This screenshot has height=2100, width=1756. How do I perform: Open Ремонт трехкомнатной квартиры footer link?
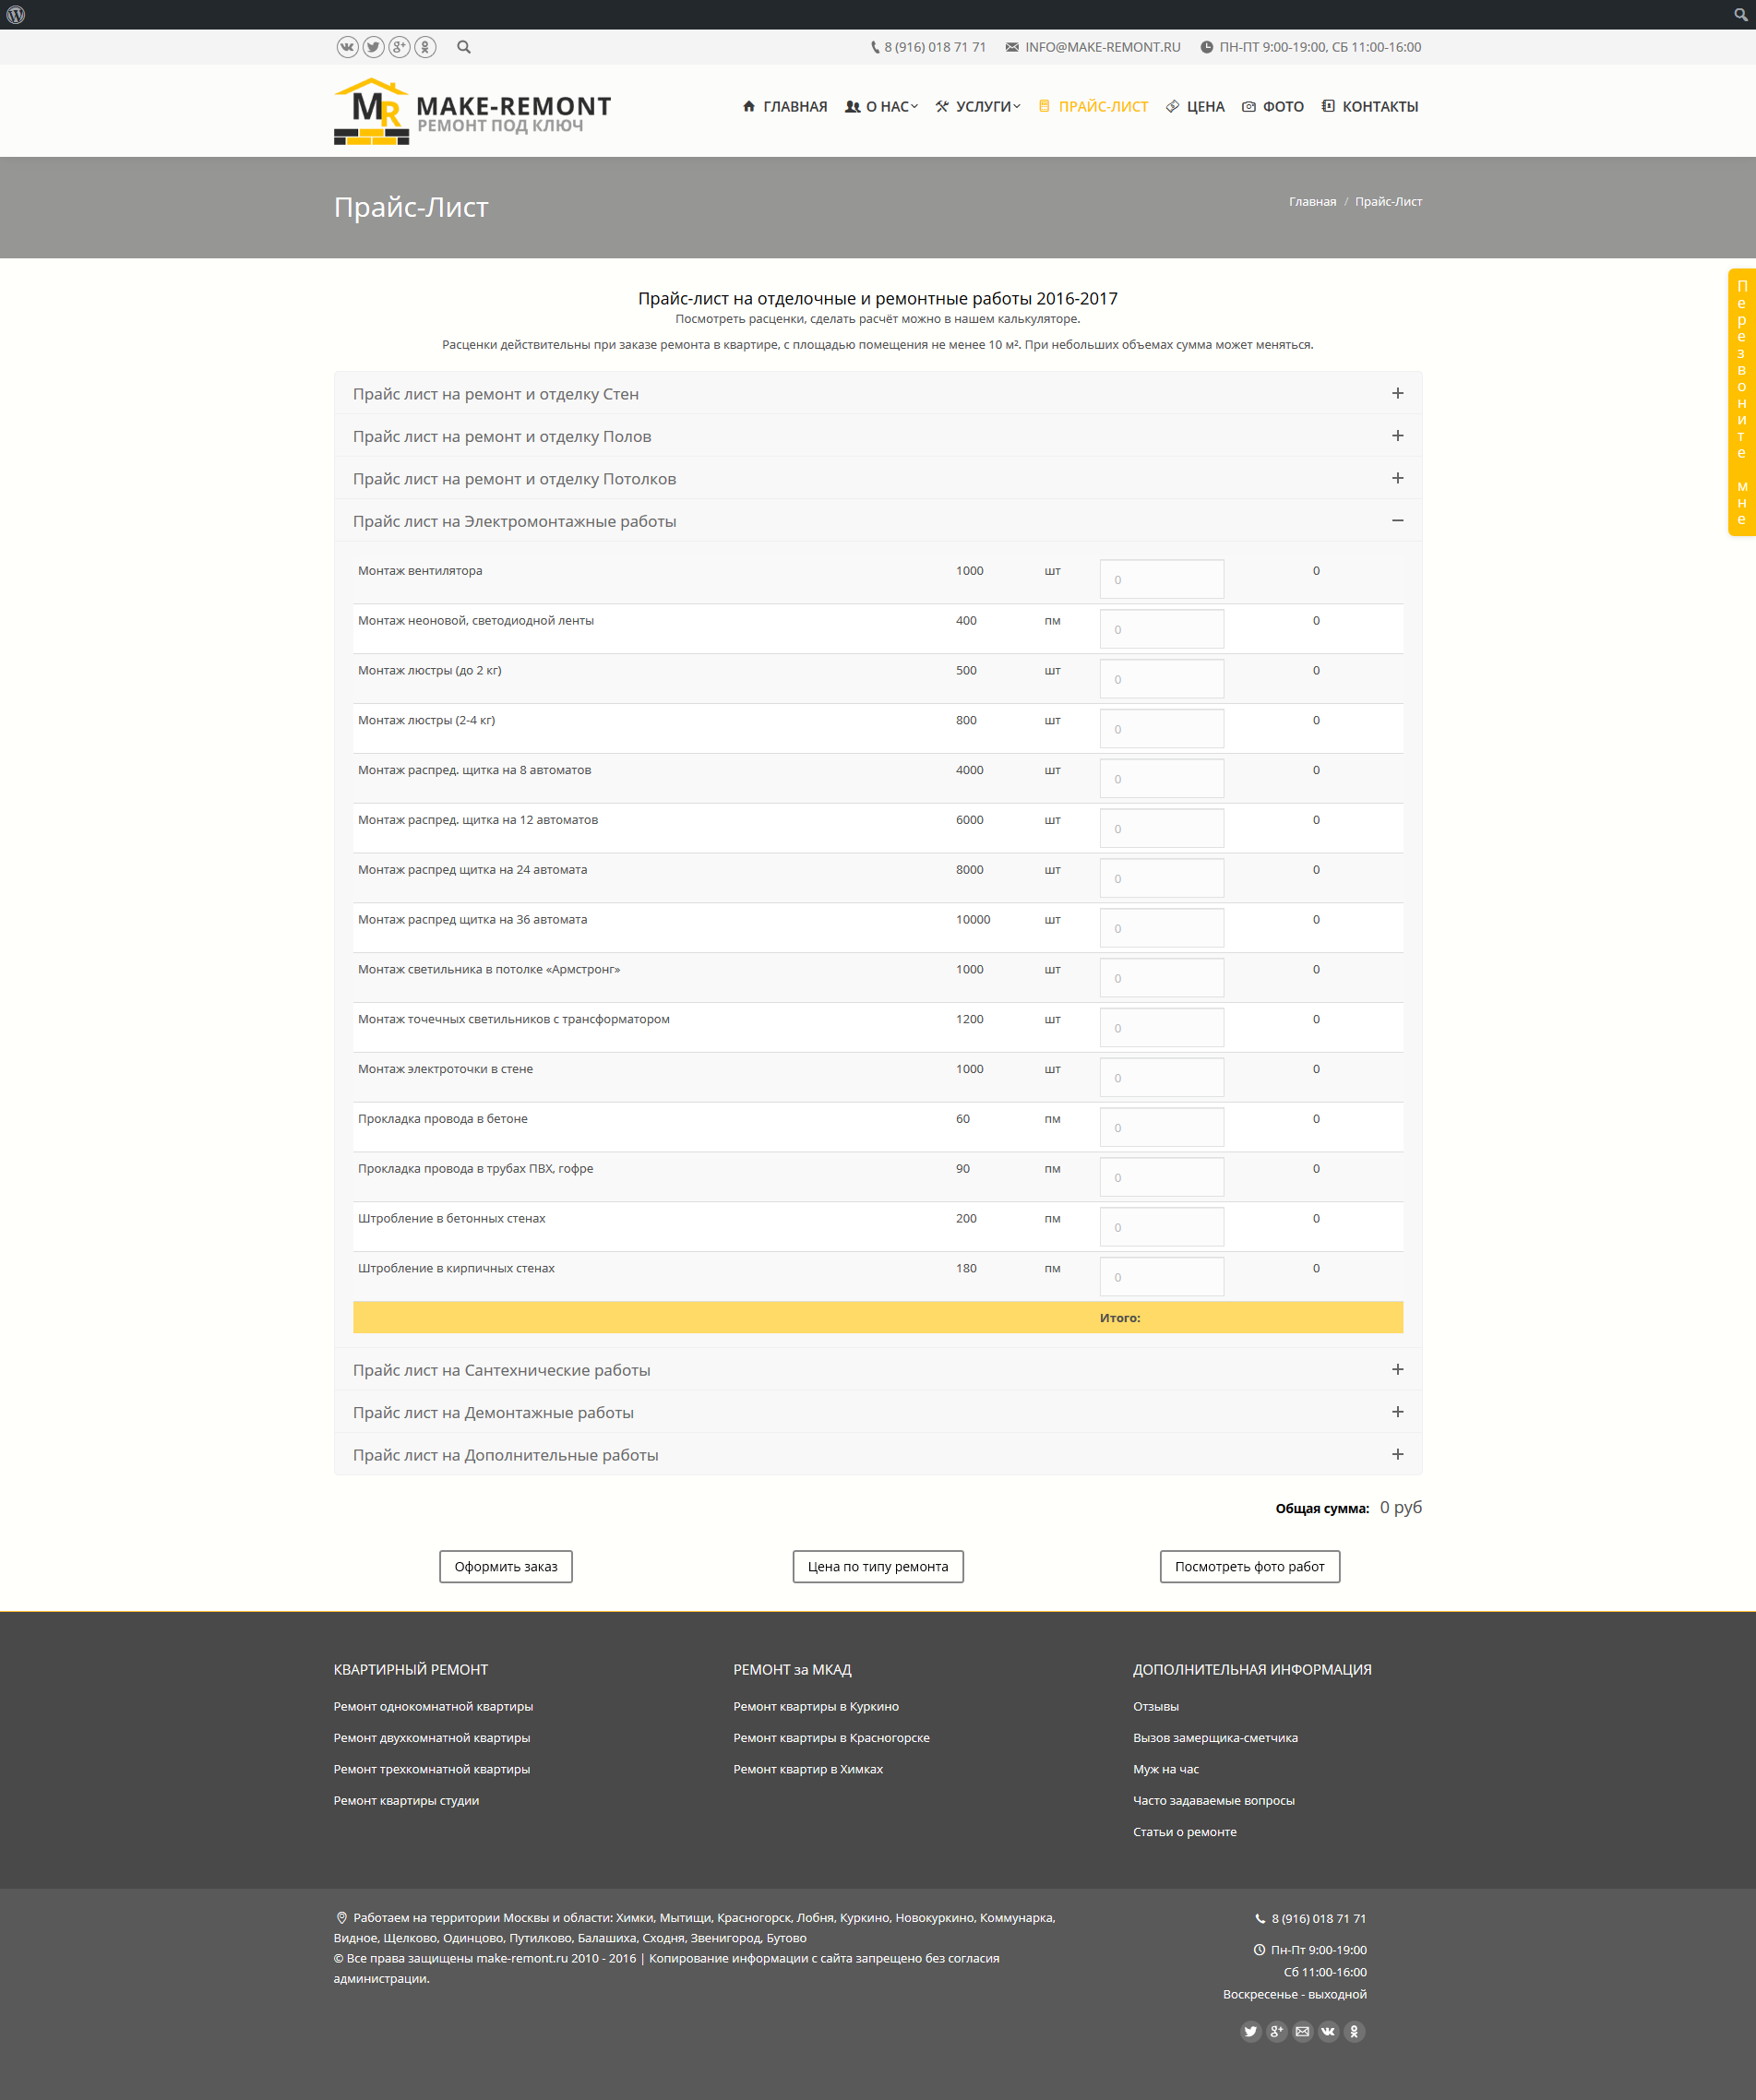[x=432, y=1768]
